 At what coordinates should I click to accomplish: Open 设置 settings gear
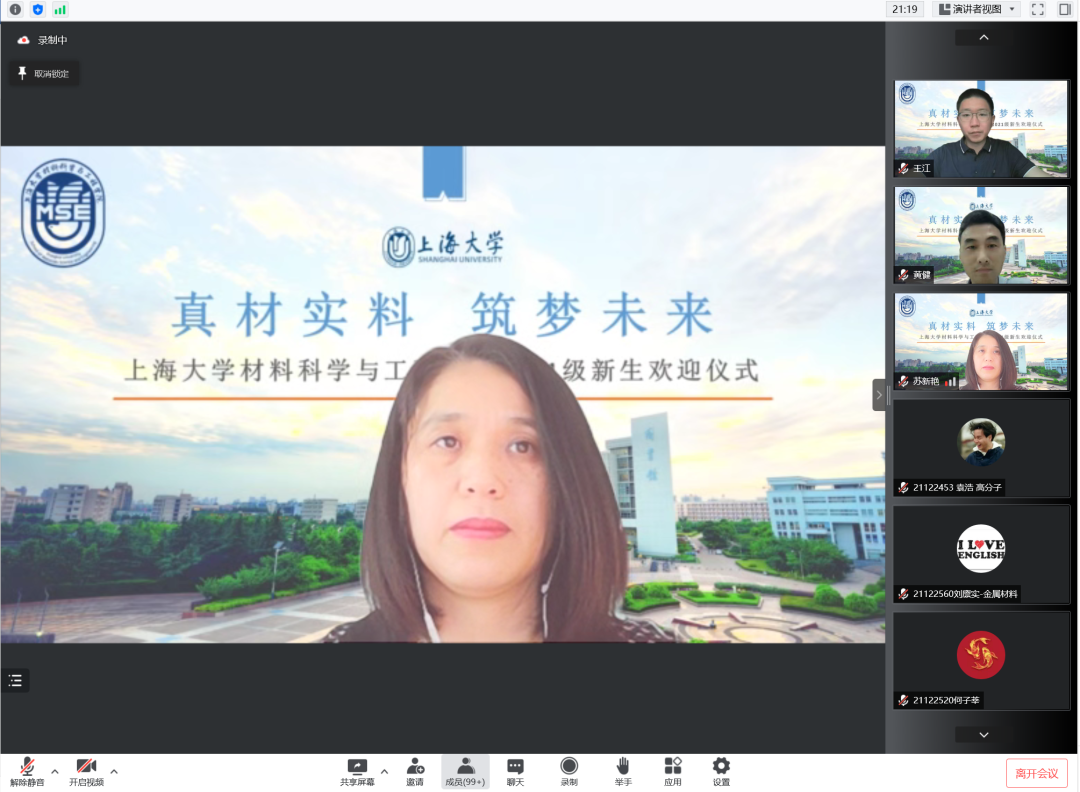721,771
